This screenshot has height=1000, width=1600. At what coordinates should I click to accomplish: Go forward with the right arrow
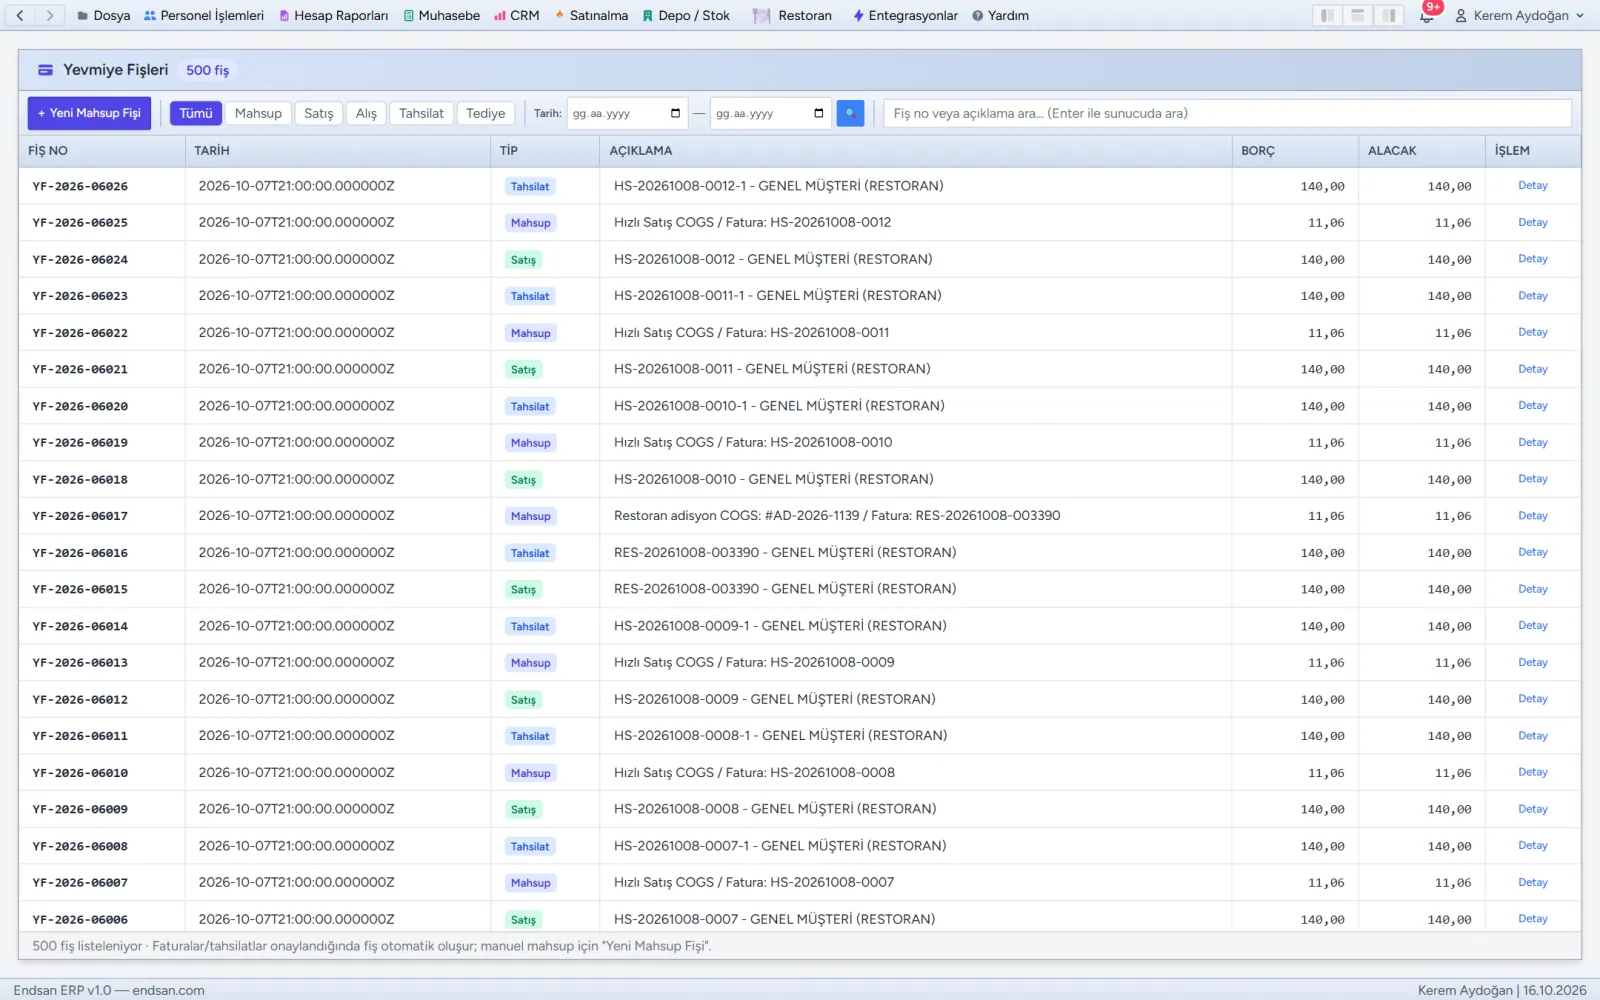[x=50, y=15]
